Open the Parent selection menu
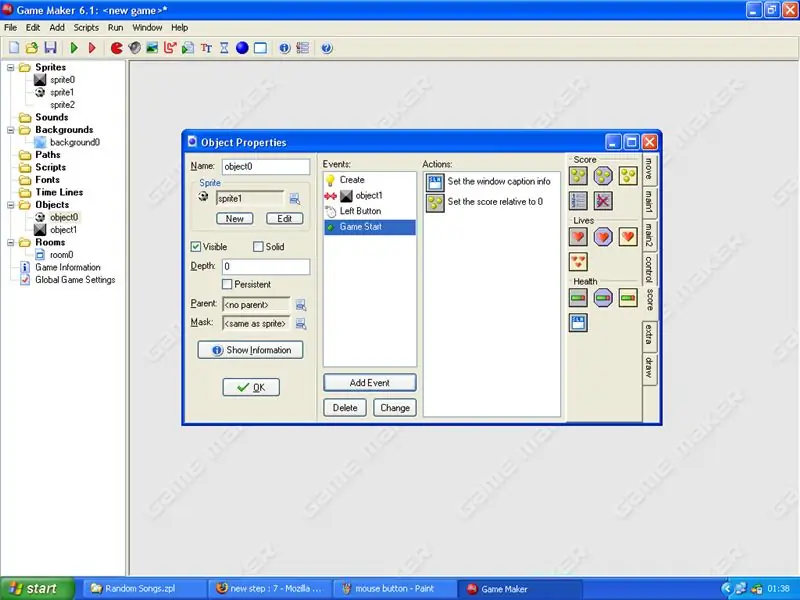The height and width of the screenshot is (600, 800). coord(301,305)
